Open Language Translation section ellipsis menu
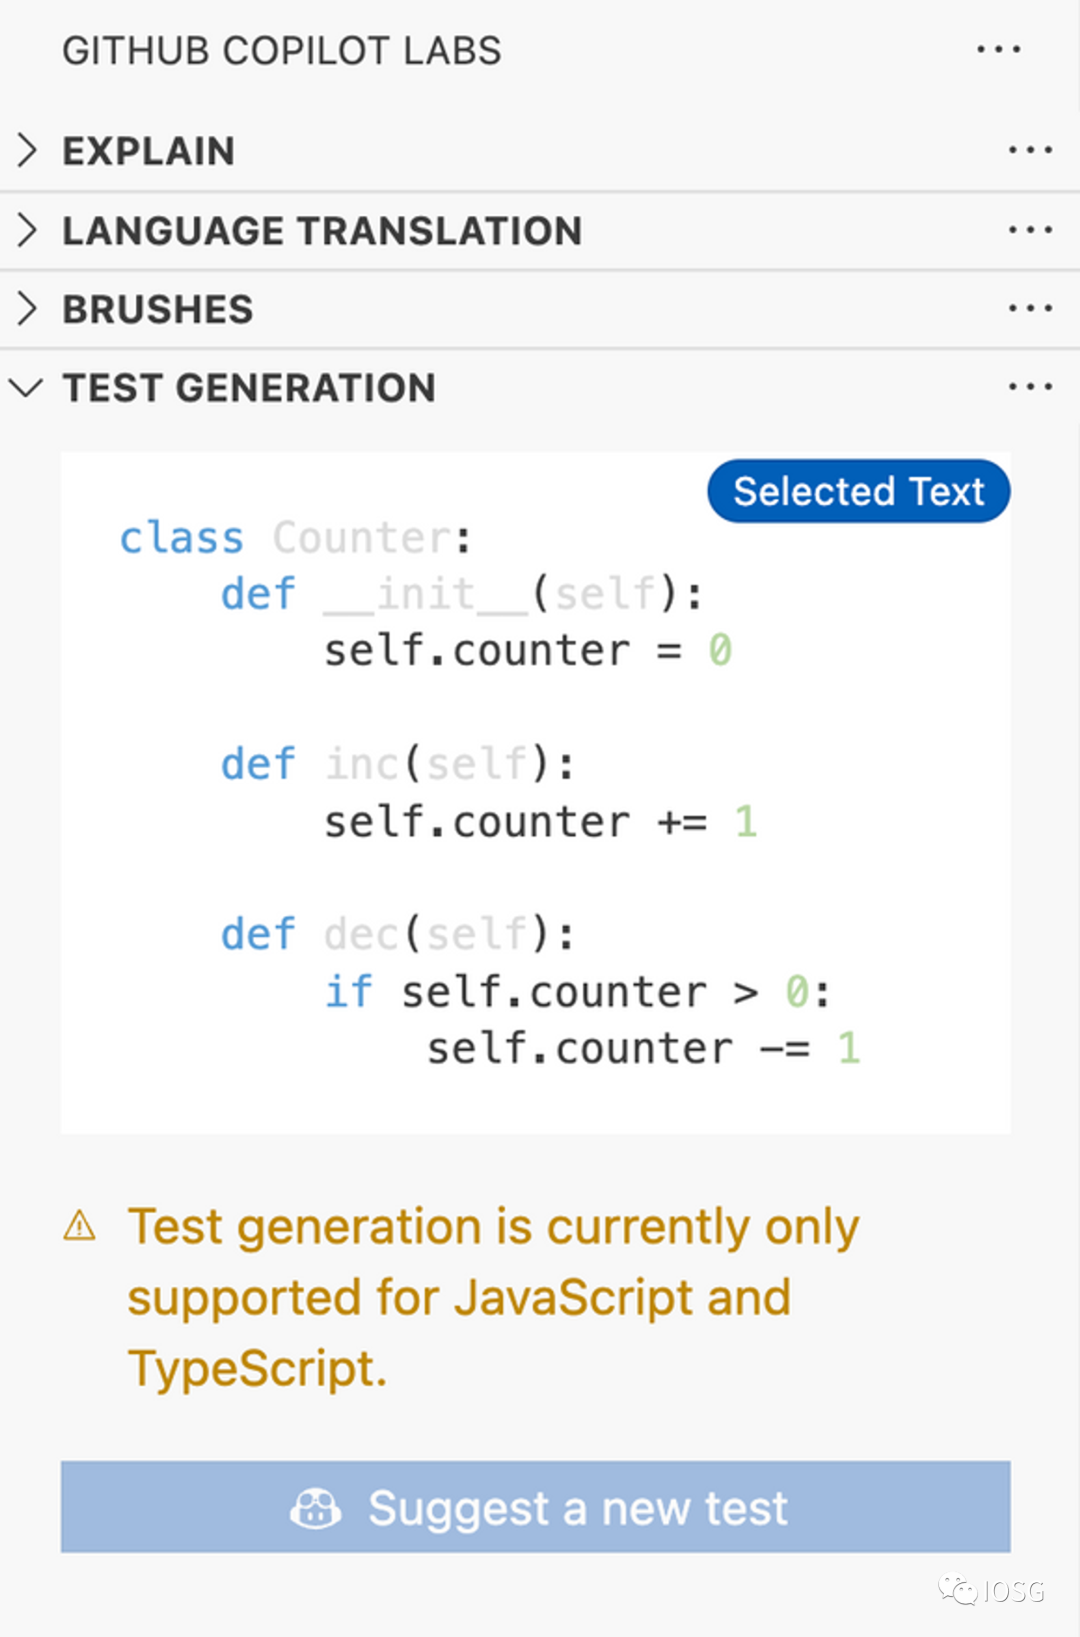Image resolution: width=1080 pixels, height=1637 pixels. coord(1030,230)
